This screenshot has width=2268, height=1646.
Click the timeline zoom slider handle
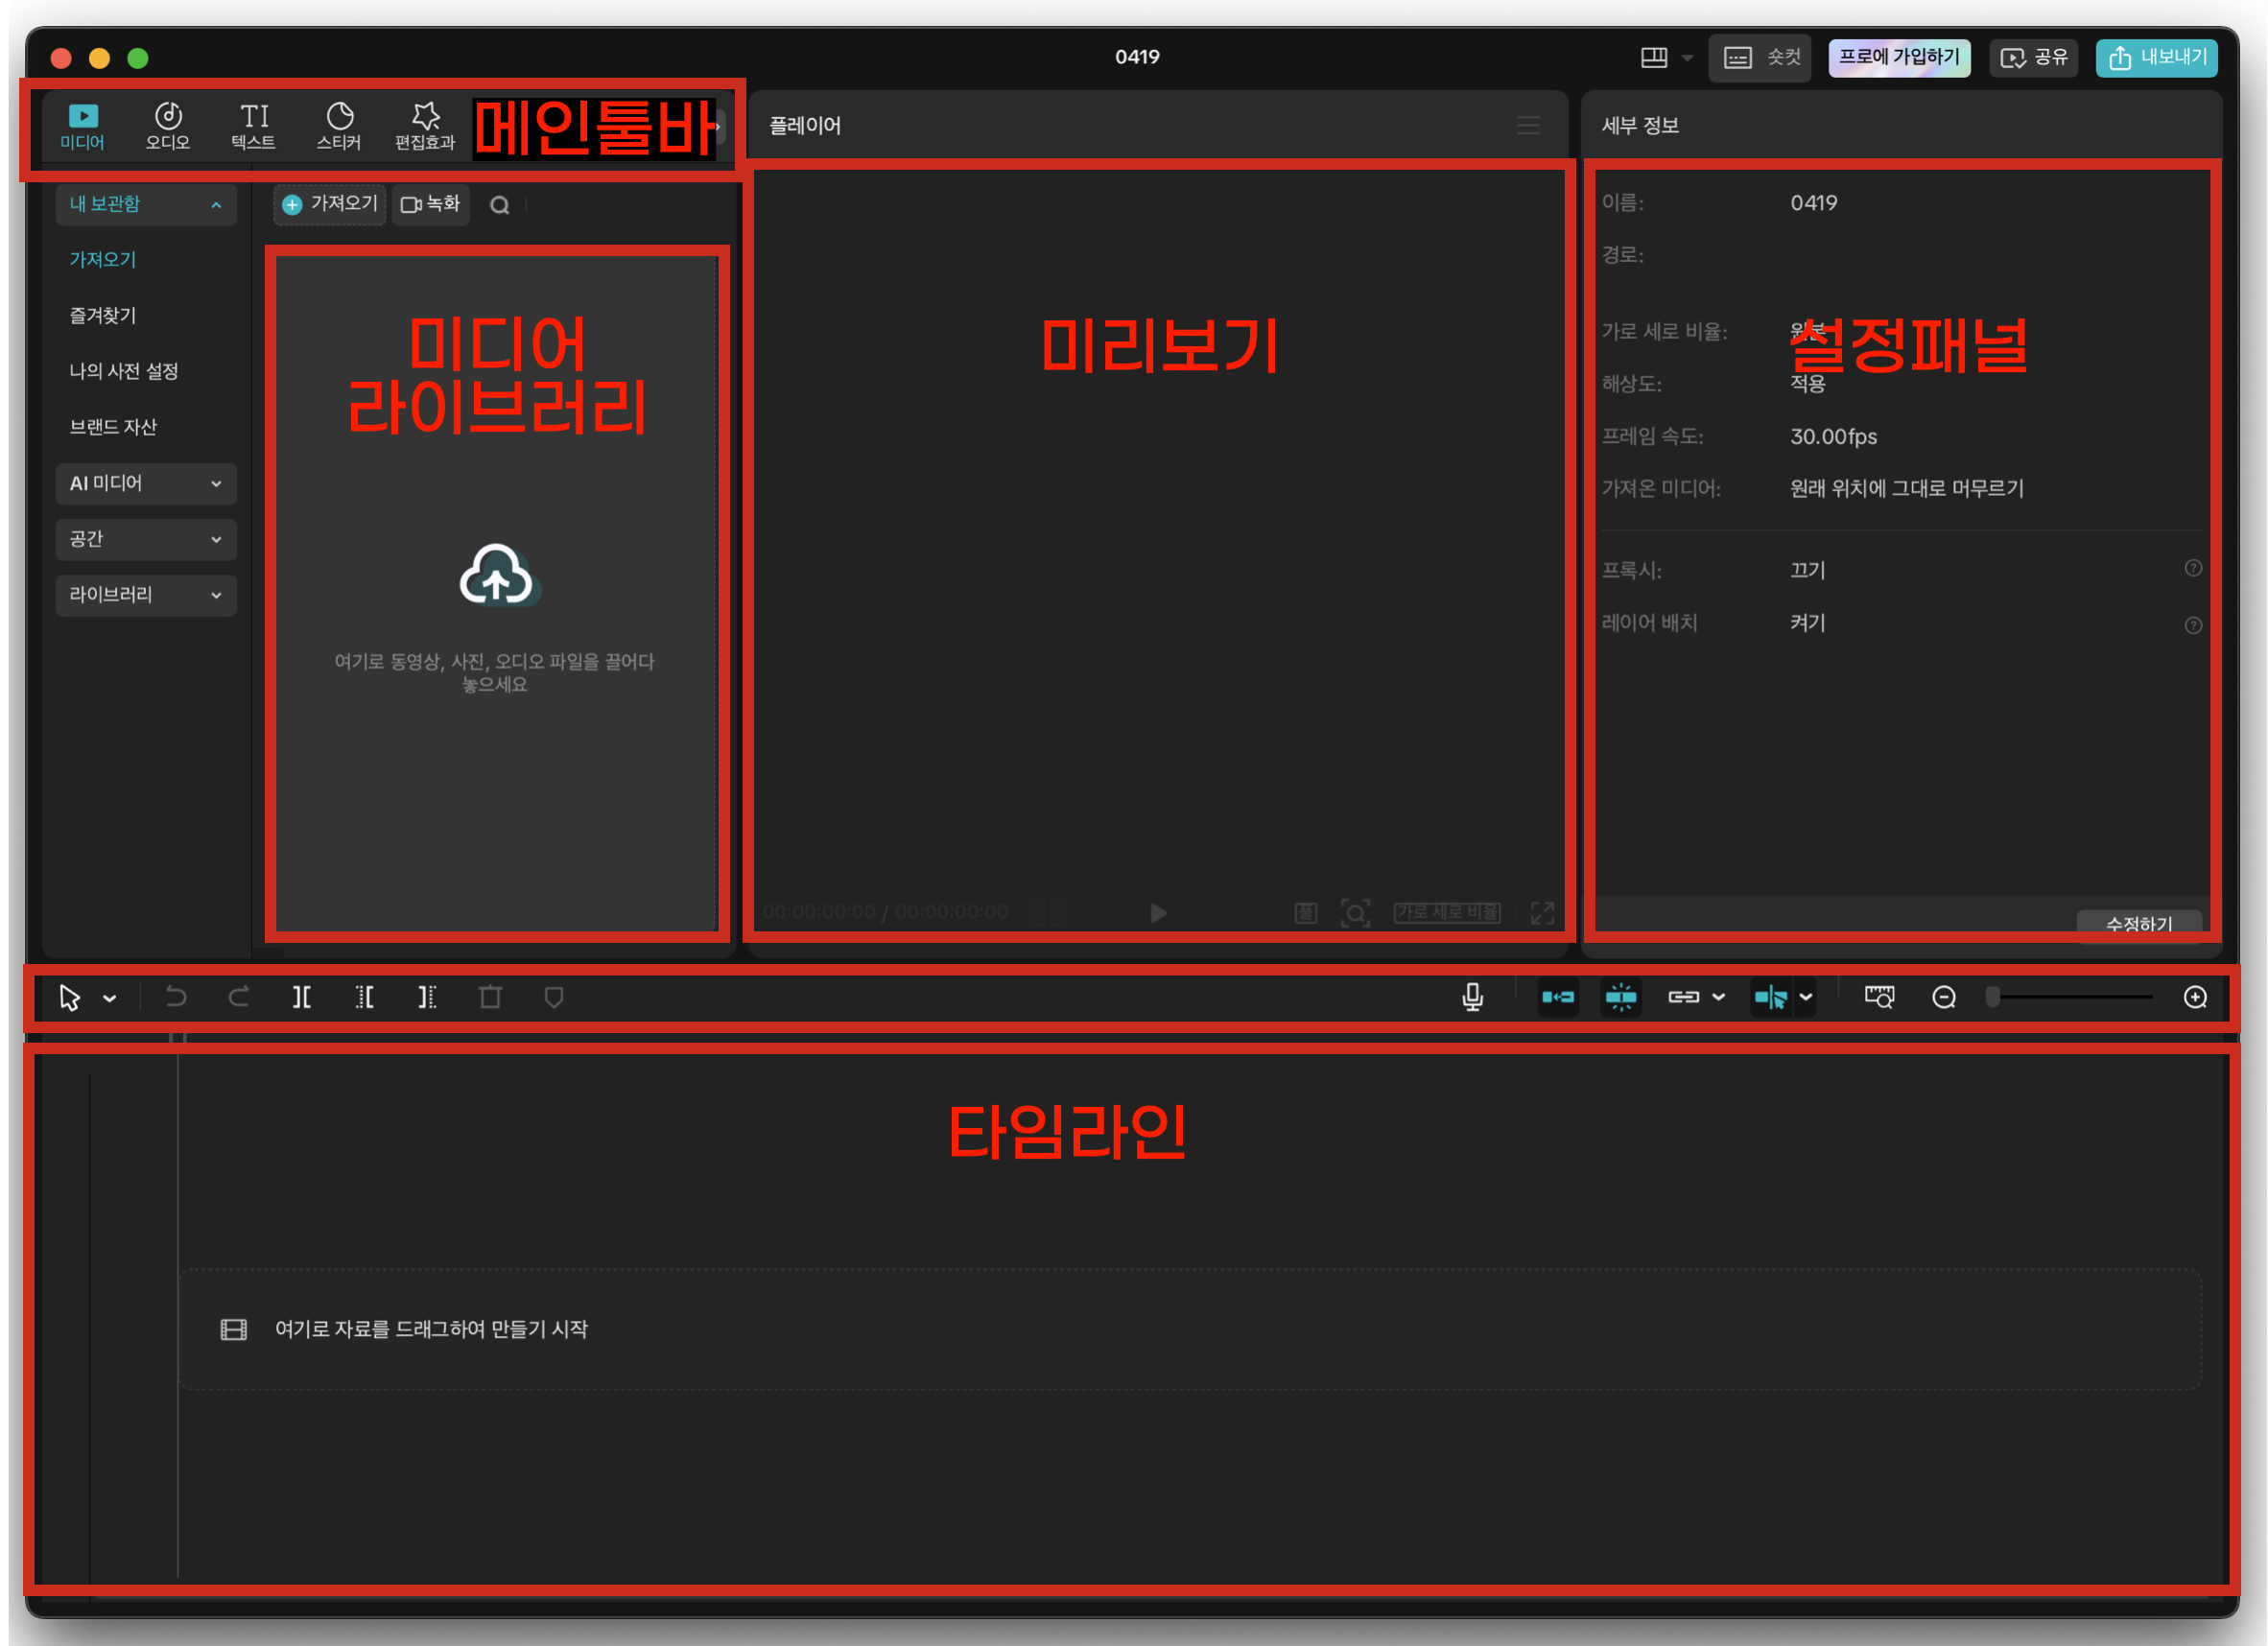pos(1992,997)
